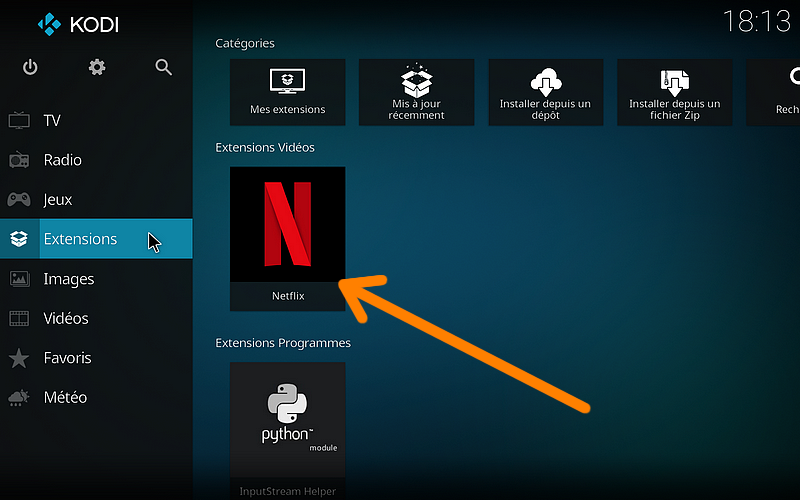Click the Extensions Vidéos heading
Viewport: 800px width, 500px height.
(265, 147)
